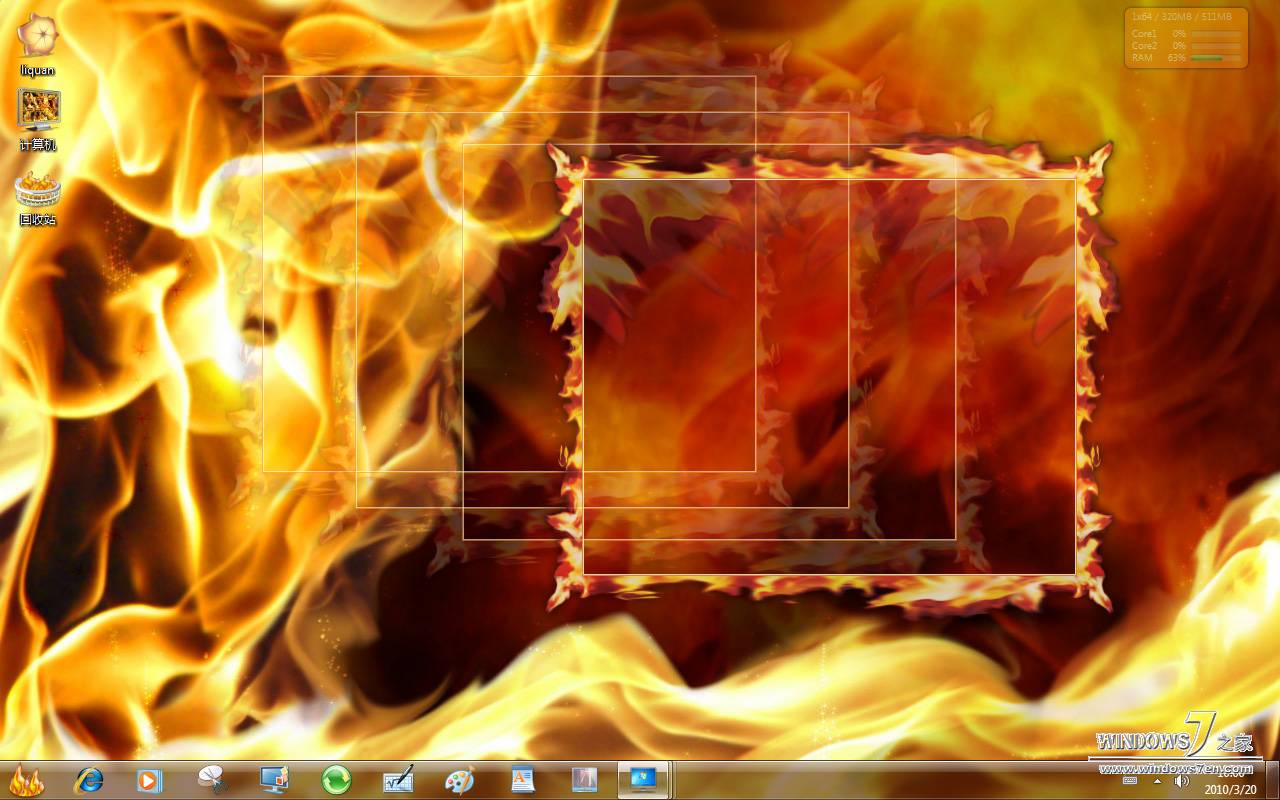Select the 回收站 recycle bin icon
This screenshot has height=800, width=1280.
[38, 197]
